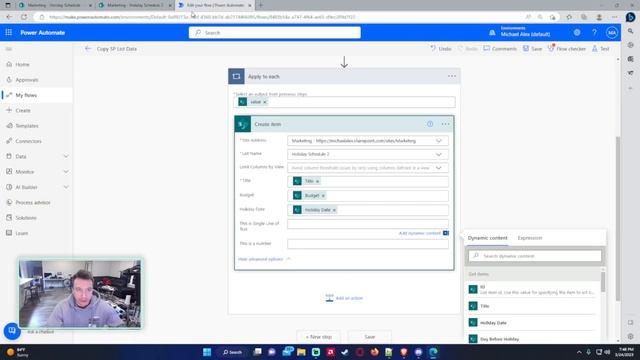This screenshot has height=360, width=640.
Task: Remove the Budget dynamic content token
Action: (323, 196)
